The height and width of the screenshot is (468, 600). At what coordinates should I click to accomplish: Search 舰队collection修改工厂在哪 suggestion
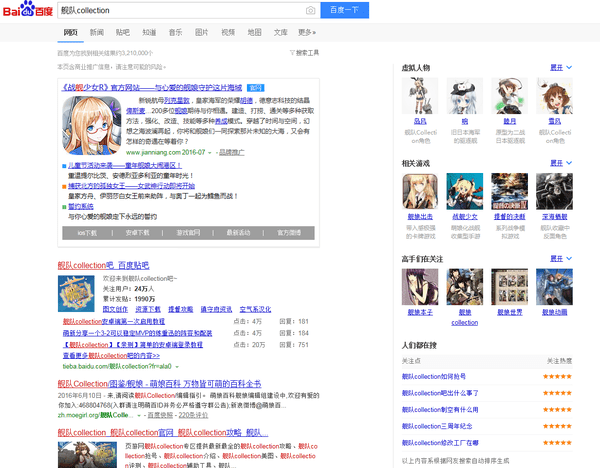(x=440, y=443)
